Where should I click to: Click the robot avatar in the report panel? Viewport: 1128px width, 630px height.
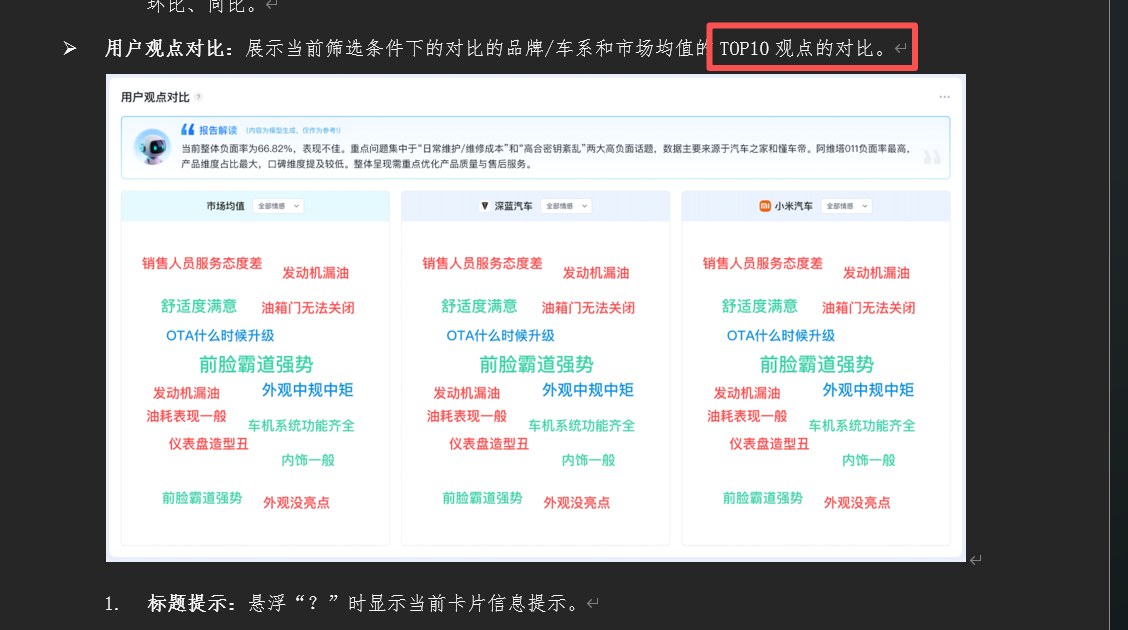point(152,147)
